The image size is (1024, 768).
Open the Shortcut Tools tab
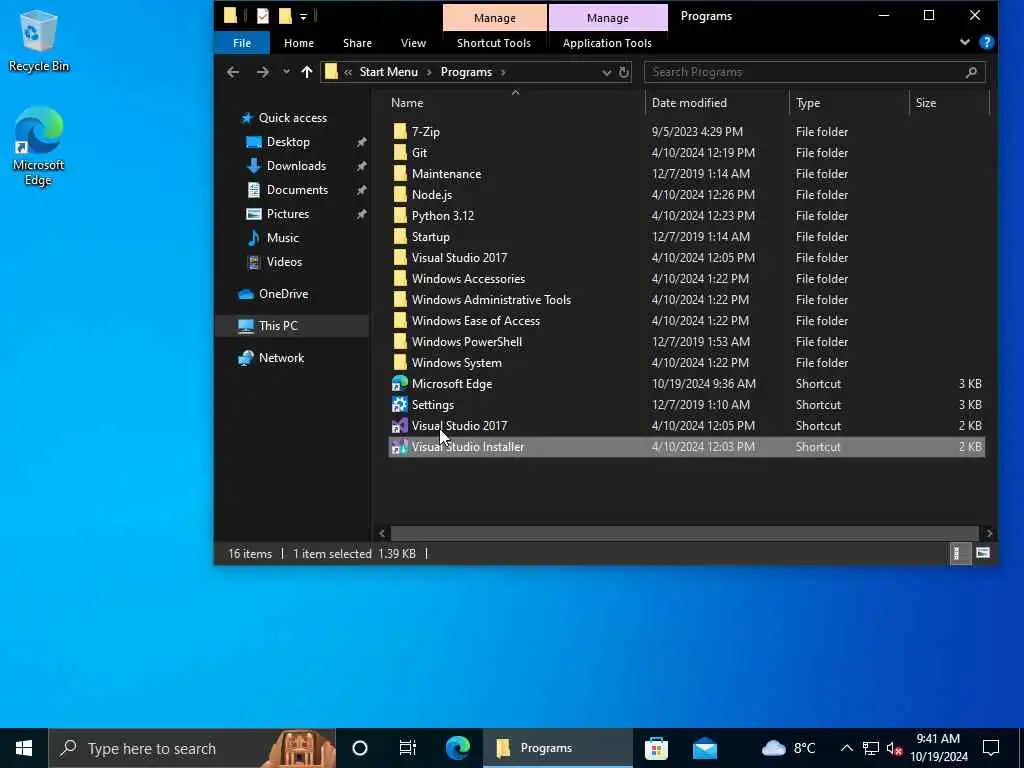pyautogui.click(x=494, y=43)
